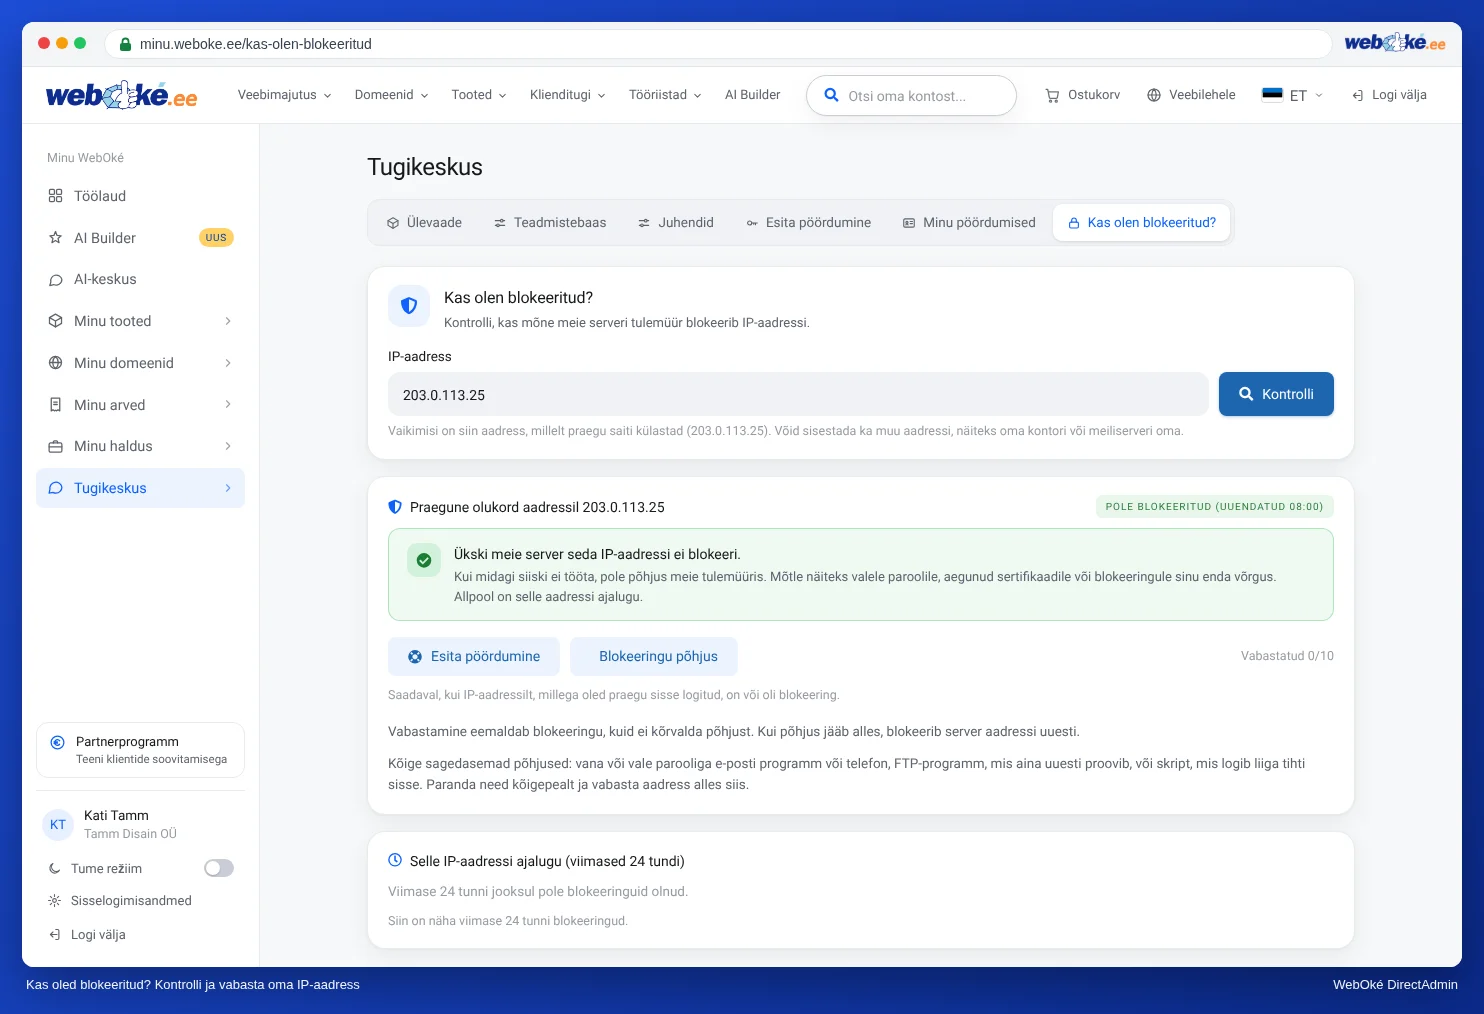Expand the Minu arved sidebar section
Image resolution: width=1484 pixels, height=1014 pixels.
click(x=140, y=405)
